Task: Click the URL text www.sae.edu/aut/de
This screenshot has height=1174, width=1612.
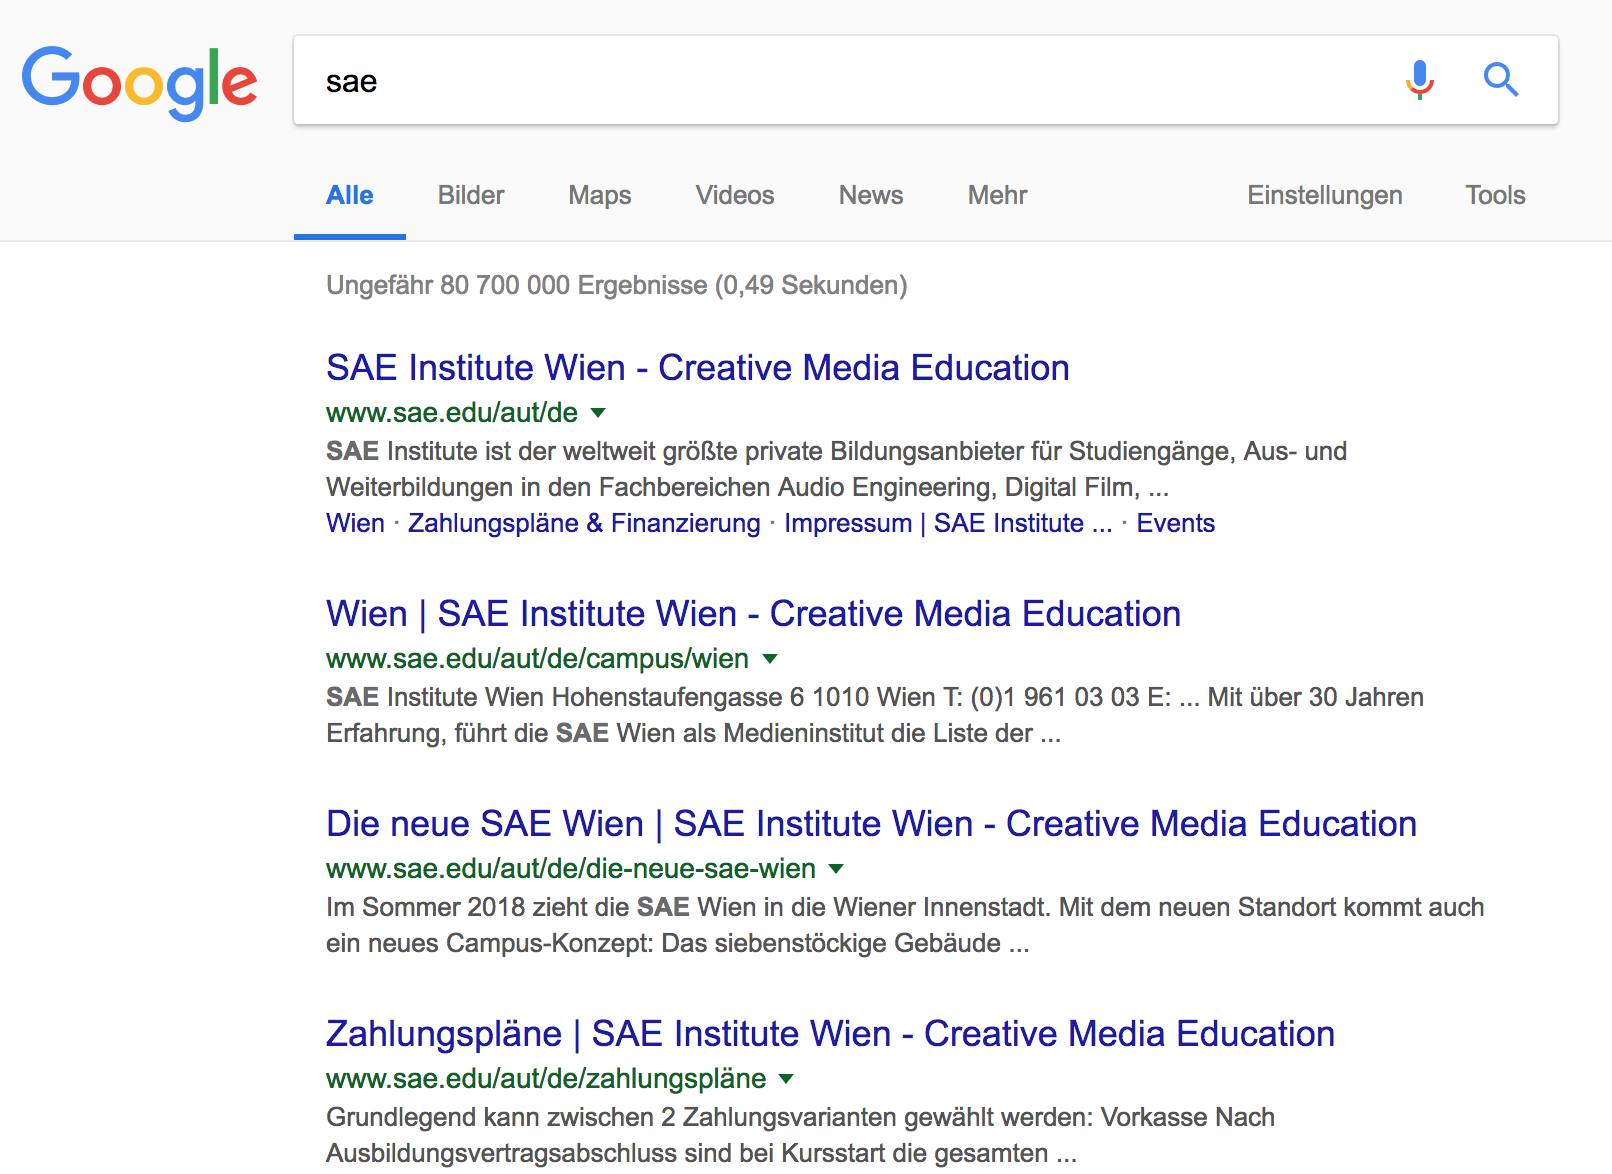Action: [452, 412]
